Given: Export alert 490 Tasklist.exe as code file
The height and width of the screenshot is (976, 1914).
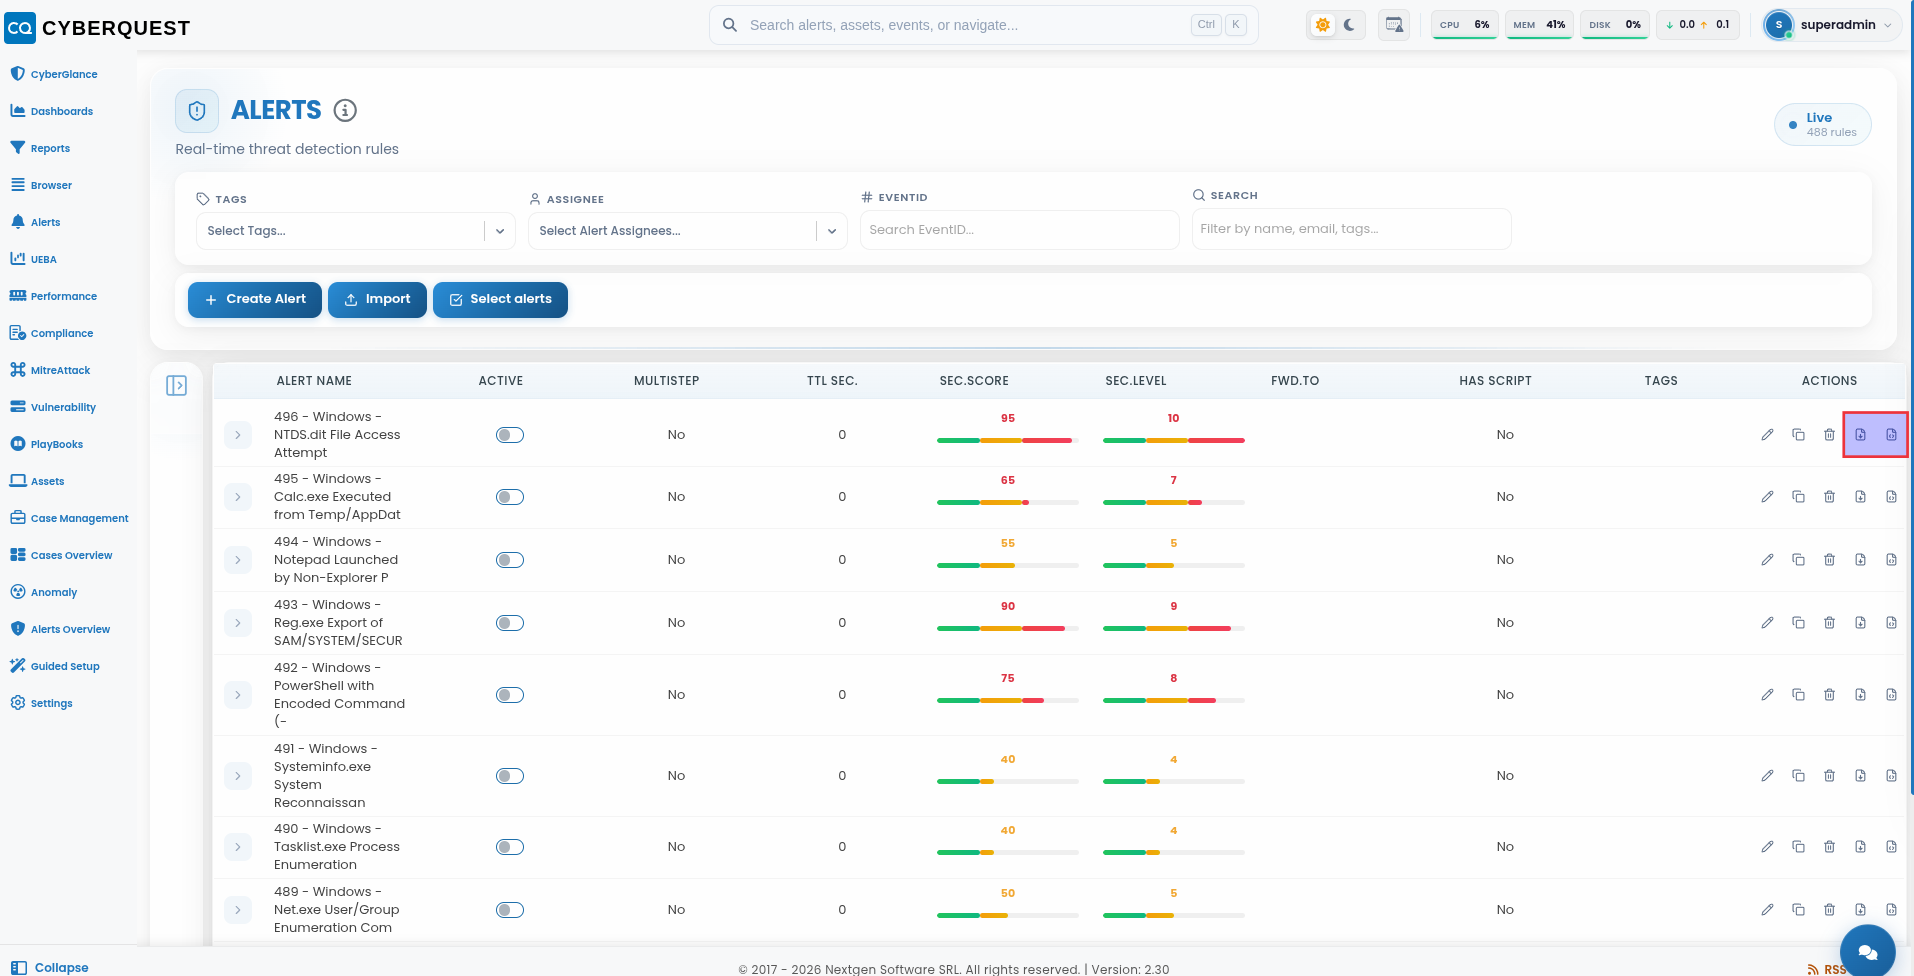Looking at the screenshot, I should coord(1892,847).
